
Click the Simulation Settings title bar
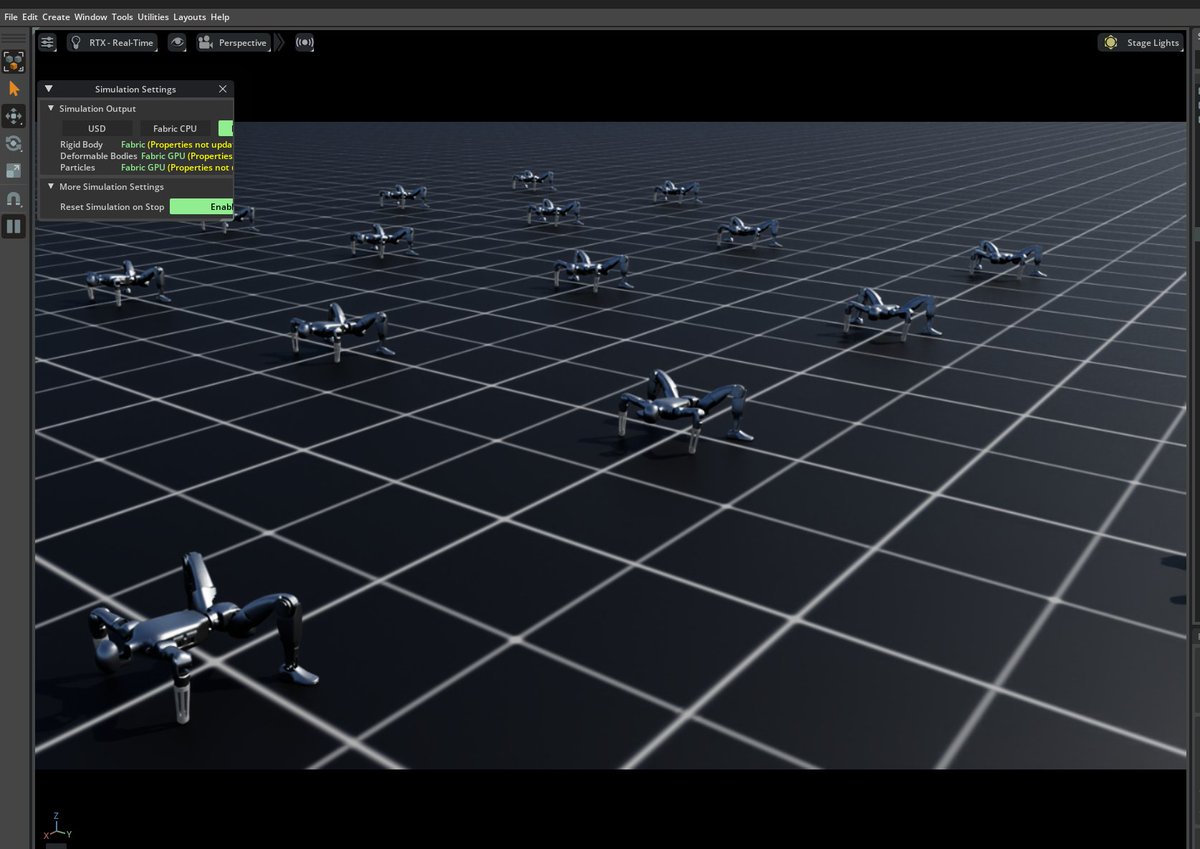pyautogui.click(x=135, y=89)
